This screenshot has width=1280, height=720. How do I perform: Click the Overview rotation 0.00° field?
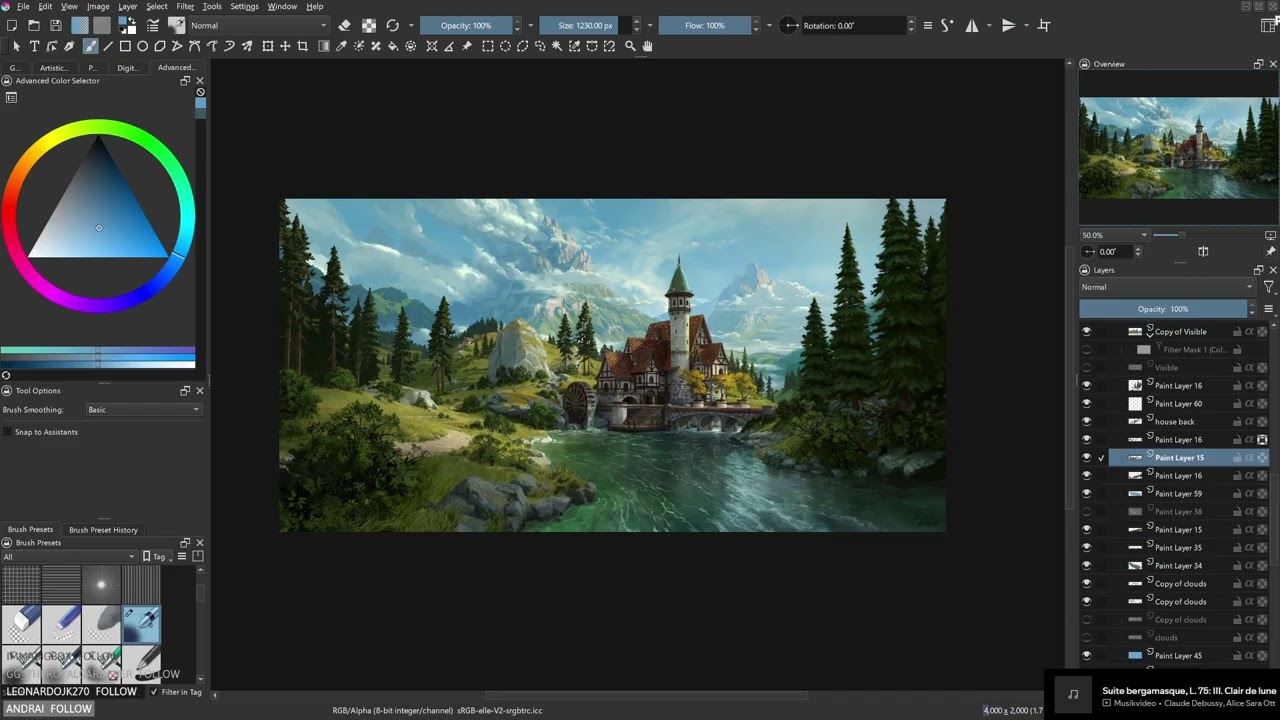click(x=1115, y=252)
